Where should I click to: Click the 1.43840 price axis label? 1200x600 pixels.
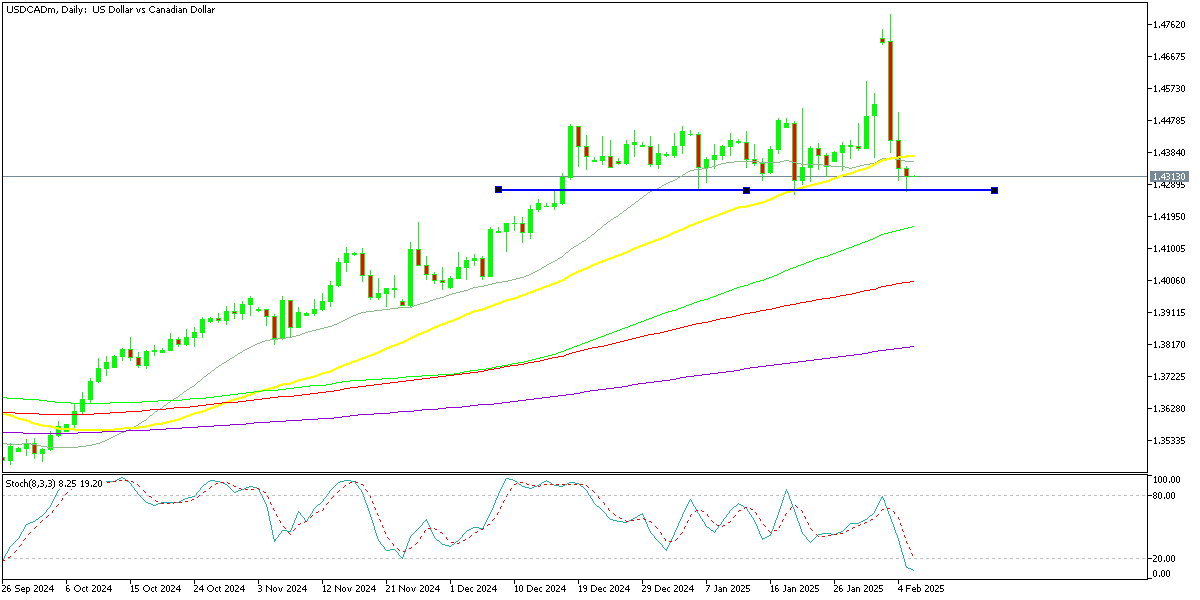(x=1168, y=152)
